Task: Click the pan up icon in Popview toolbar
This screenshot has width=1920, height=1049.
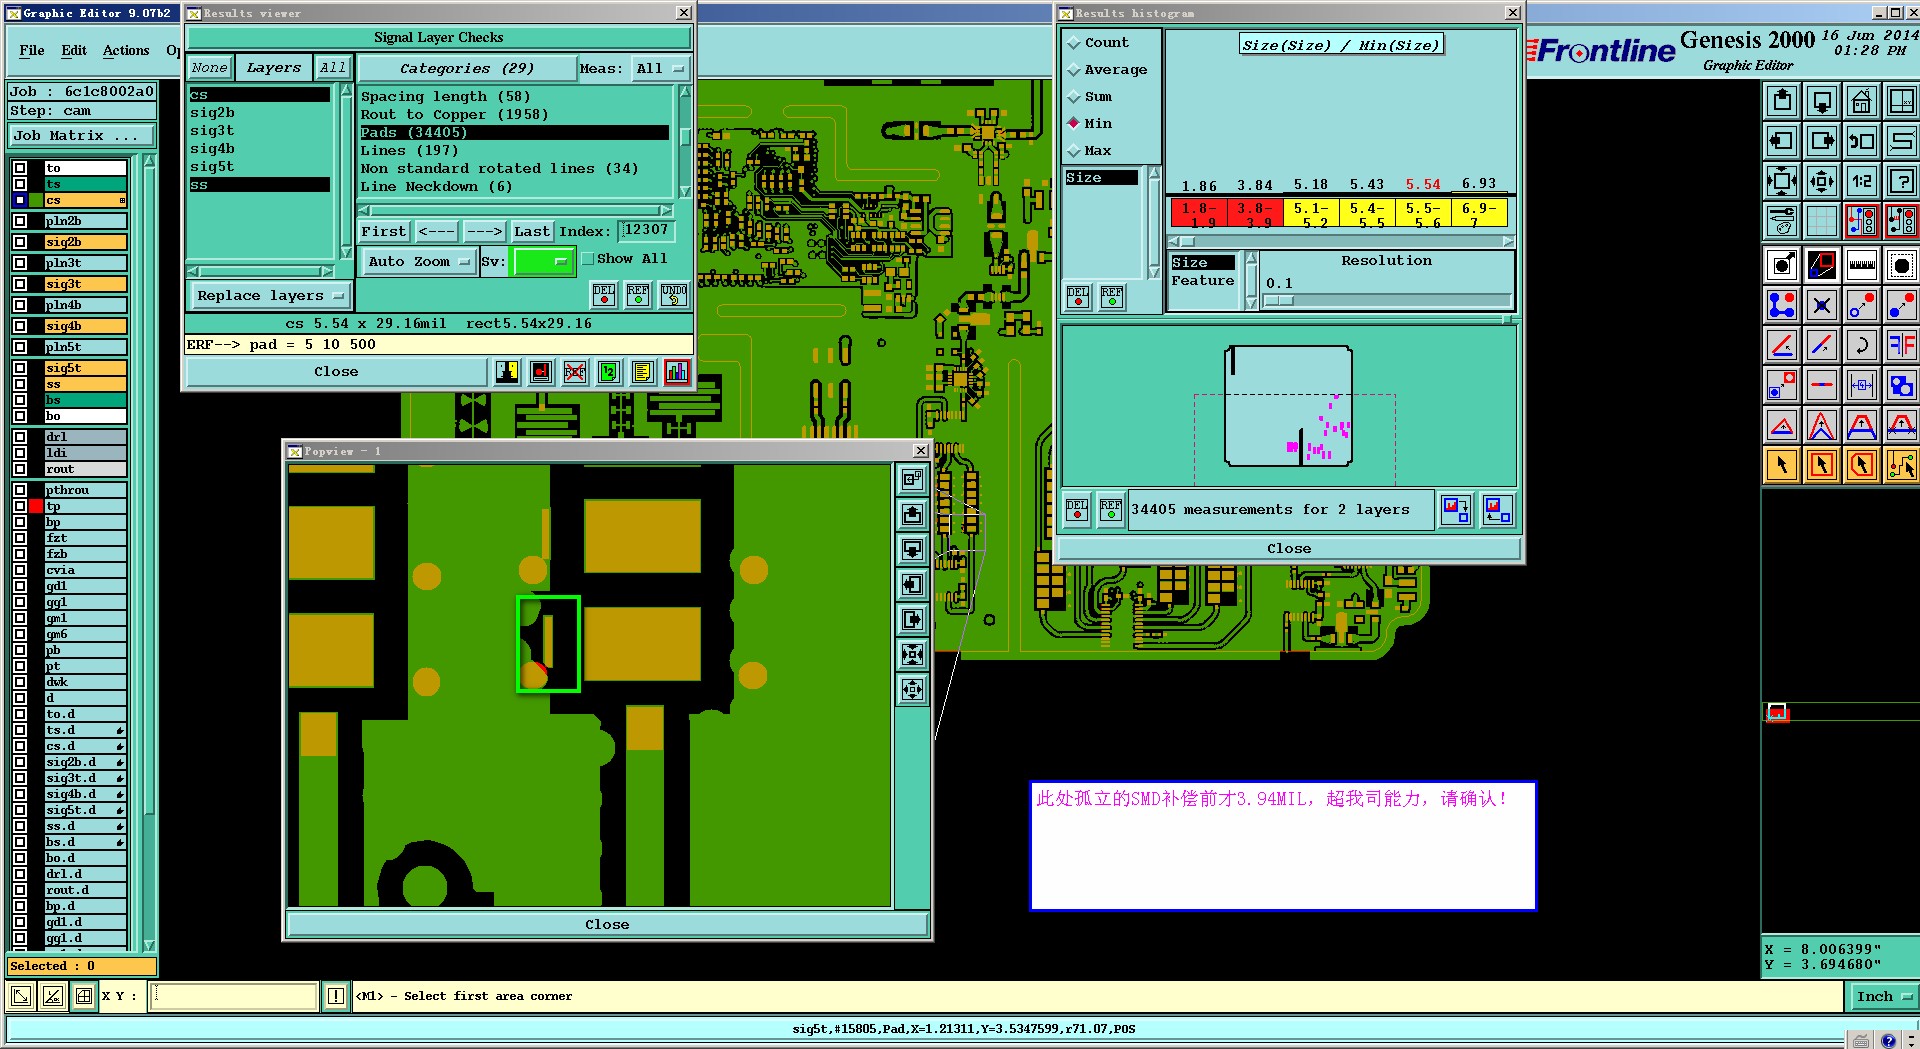Action: (912, 514)
